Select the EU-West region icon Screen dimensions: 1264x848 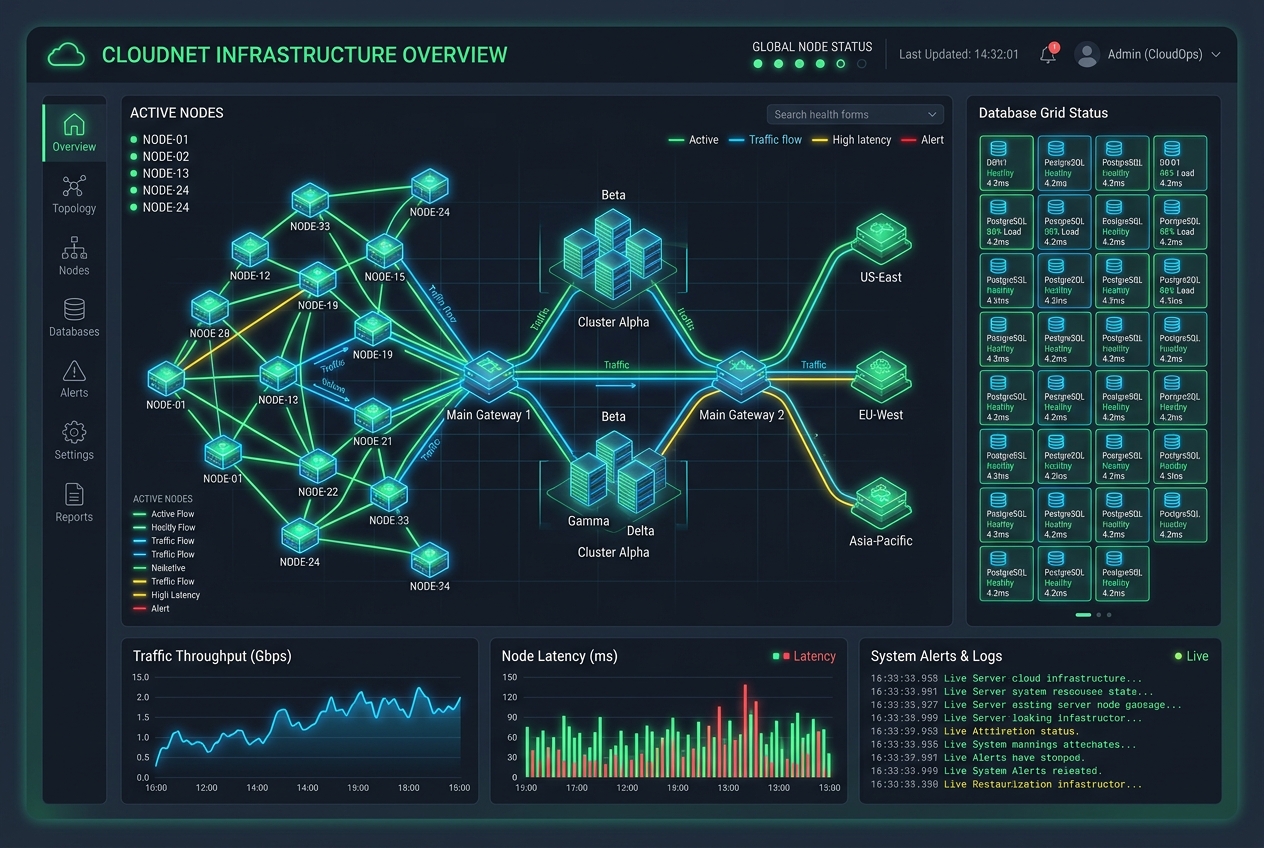point(881,376)
